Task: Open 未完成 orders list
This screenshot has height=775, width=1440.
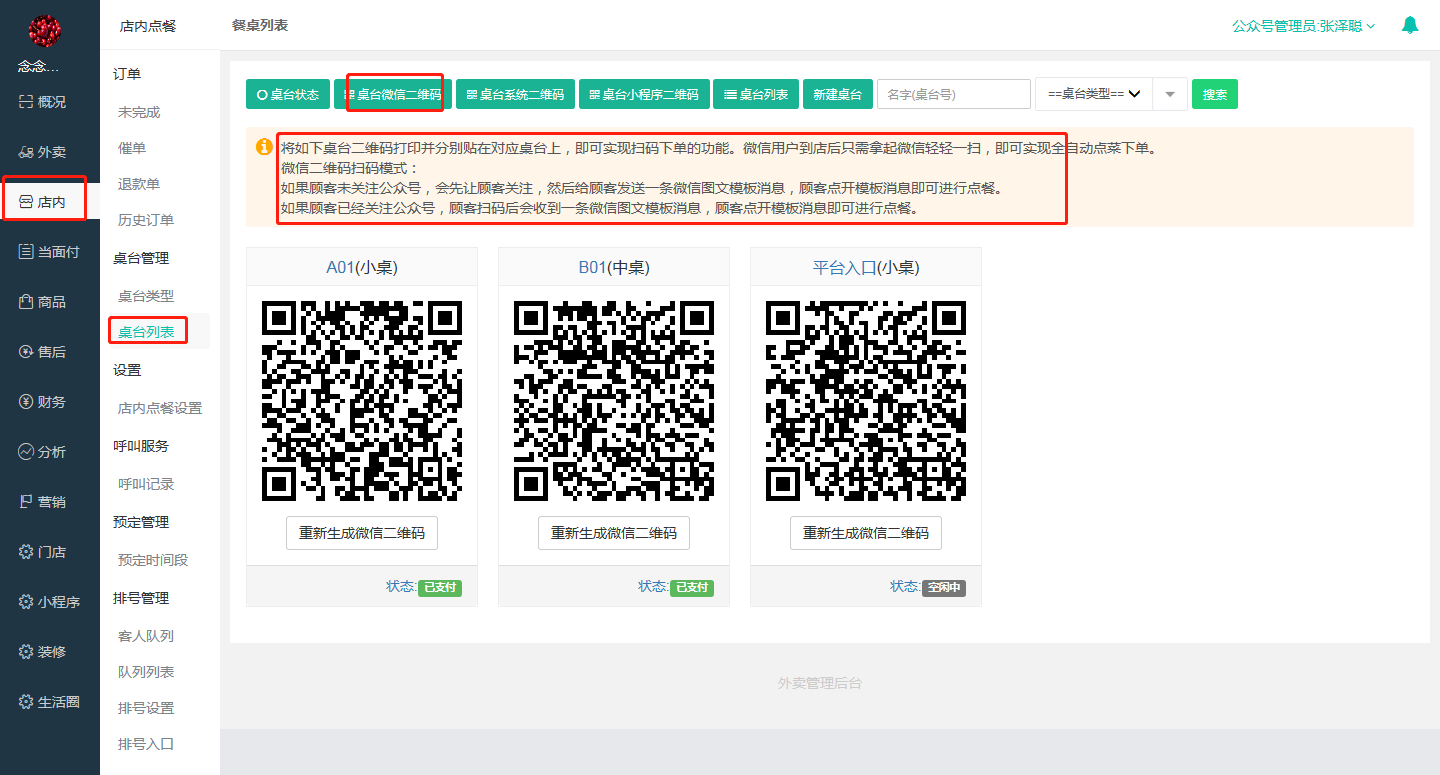Action: point(139,112)
